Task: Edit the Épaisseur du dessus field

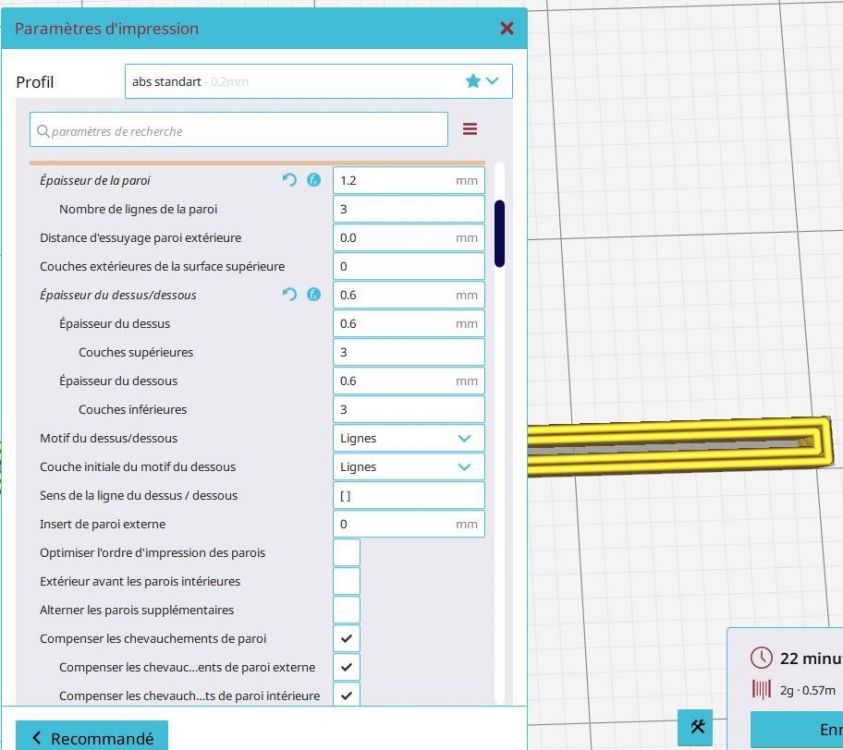Action: pos(409,324)
